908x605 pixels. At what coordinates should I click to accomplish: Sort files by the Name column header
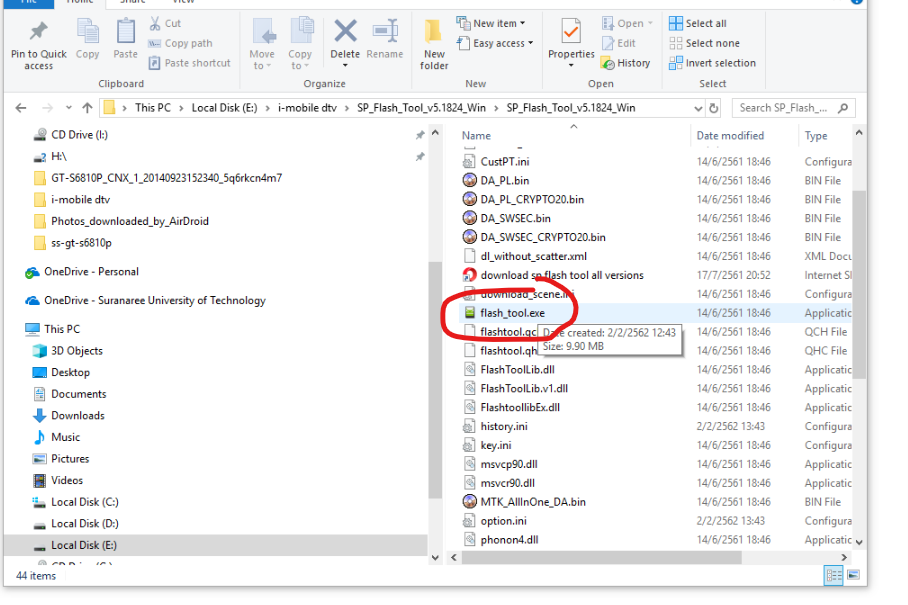(x=476, y=135)
